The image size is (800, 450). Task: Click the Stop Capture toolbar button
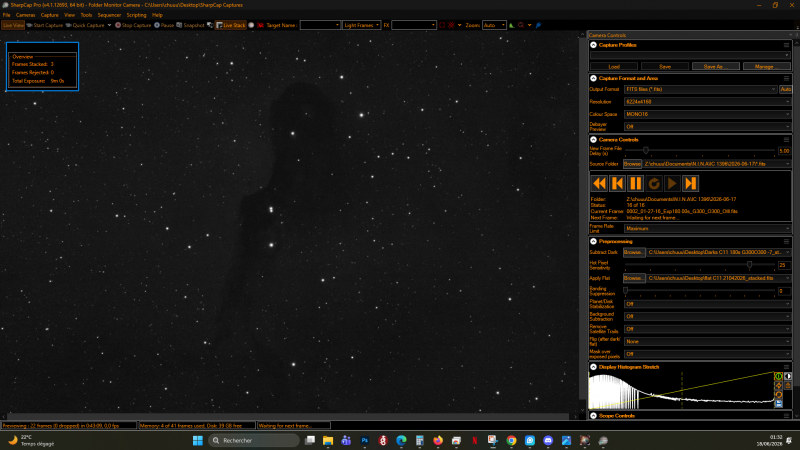pos(133,25)
